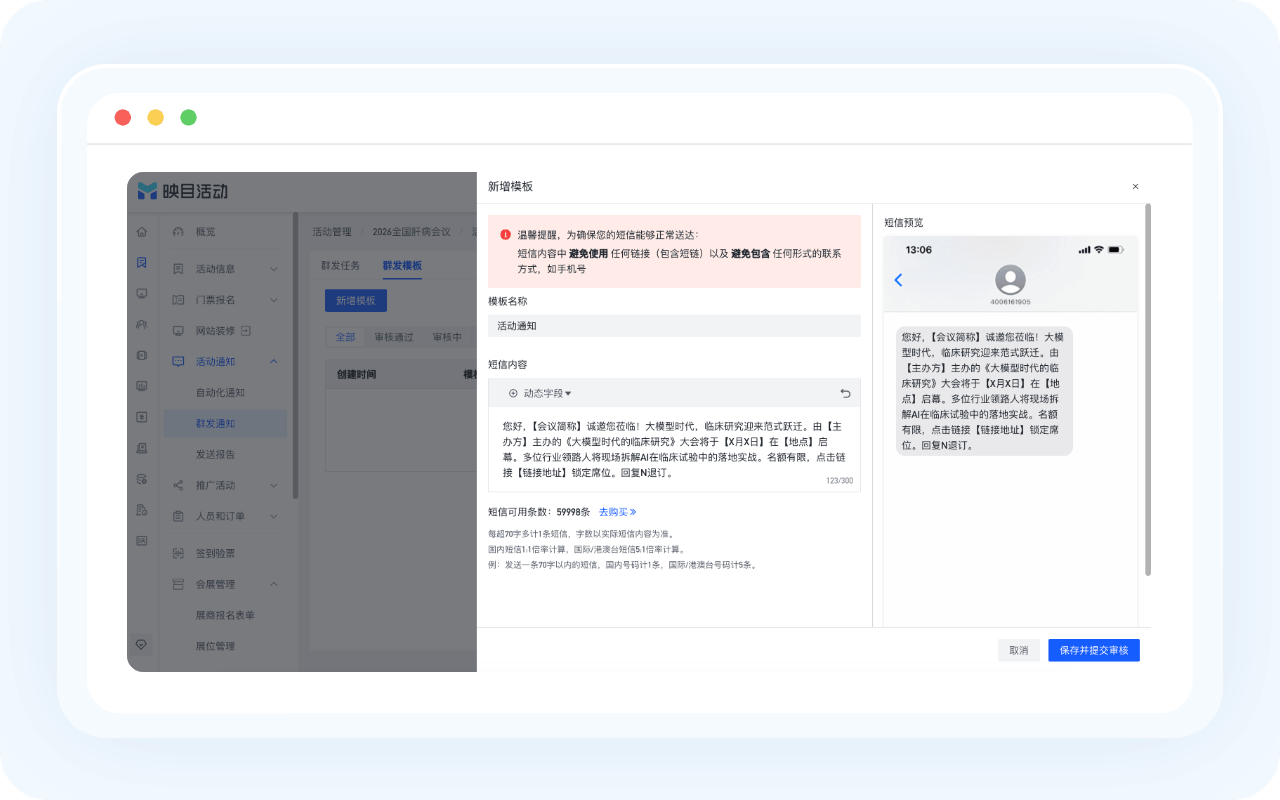Switch to the 群发模板 tab
This screenshot has height=800, width=1280.
[402, 266]
